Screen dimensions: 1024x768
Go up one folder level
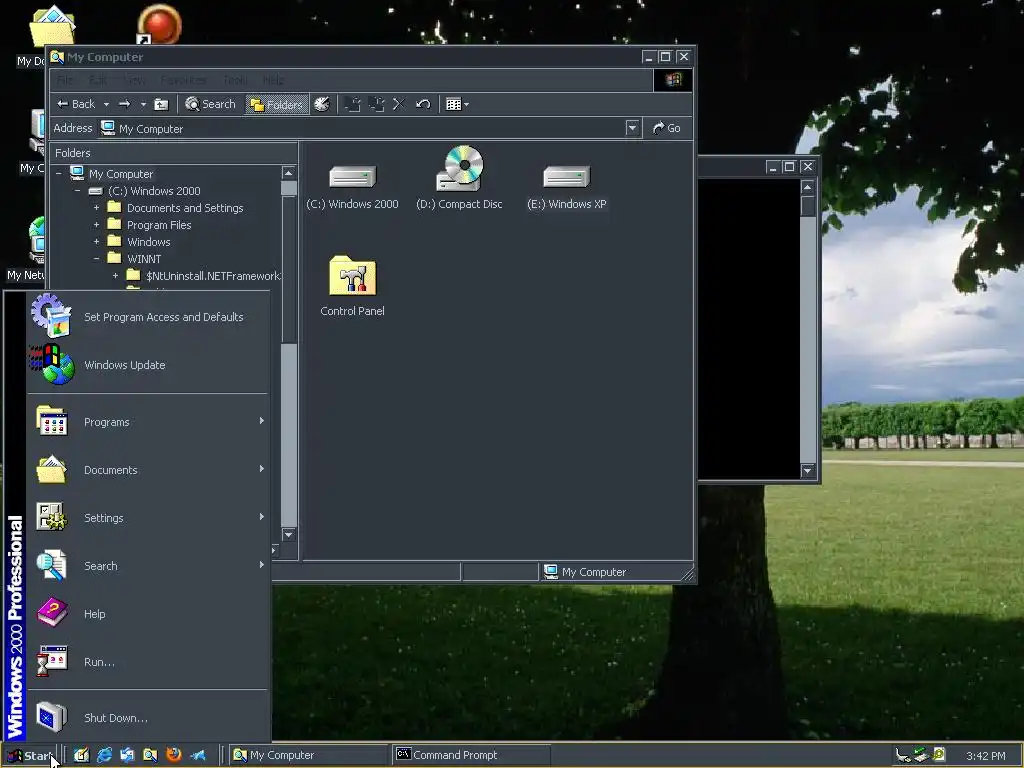tap(161, 104)
